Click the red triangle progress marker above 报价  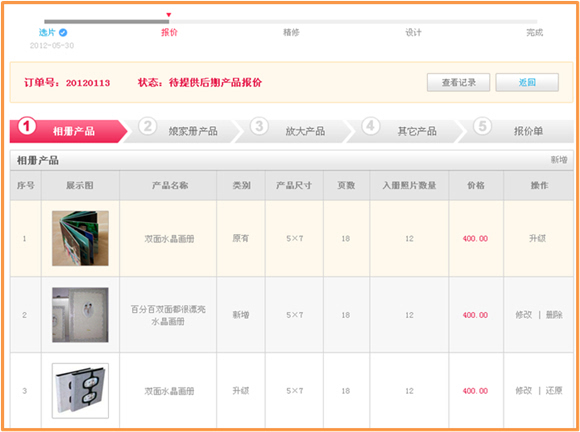tap(169, 15)
